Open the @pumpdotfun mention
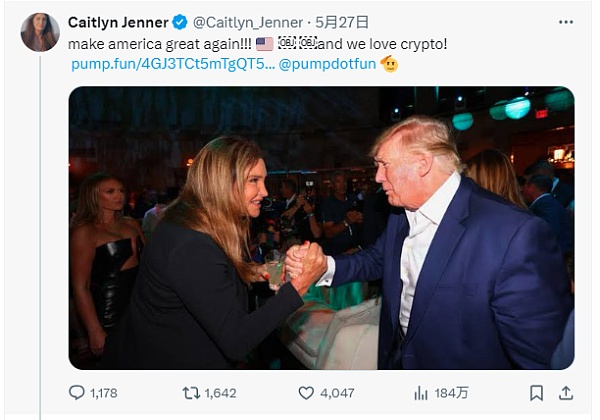The width and height of the screenshot is (600, 420). coord(327,64)
